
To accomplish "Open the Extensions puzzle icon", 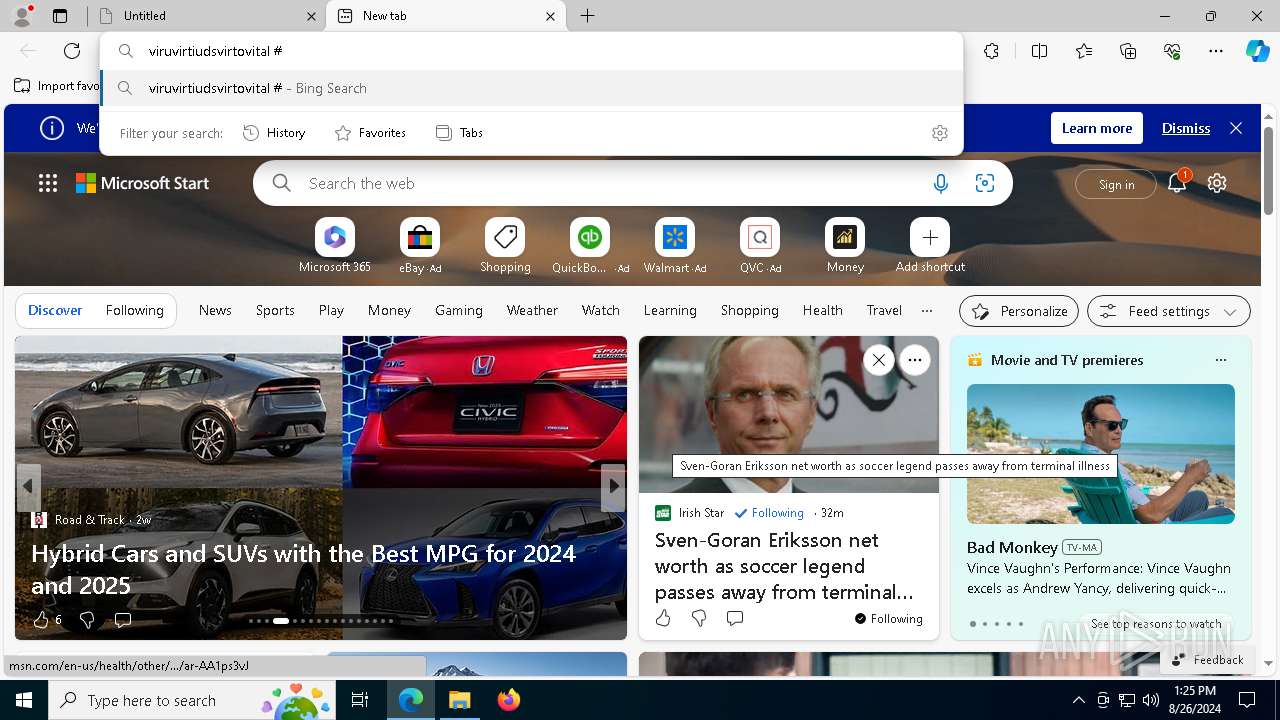I will (991, 51).
